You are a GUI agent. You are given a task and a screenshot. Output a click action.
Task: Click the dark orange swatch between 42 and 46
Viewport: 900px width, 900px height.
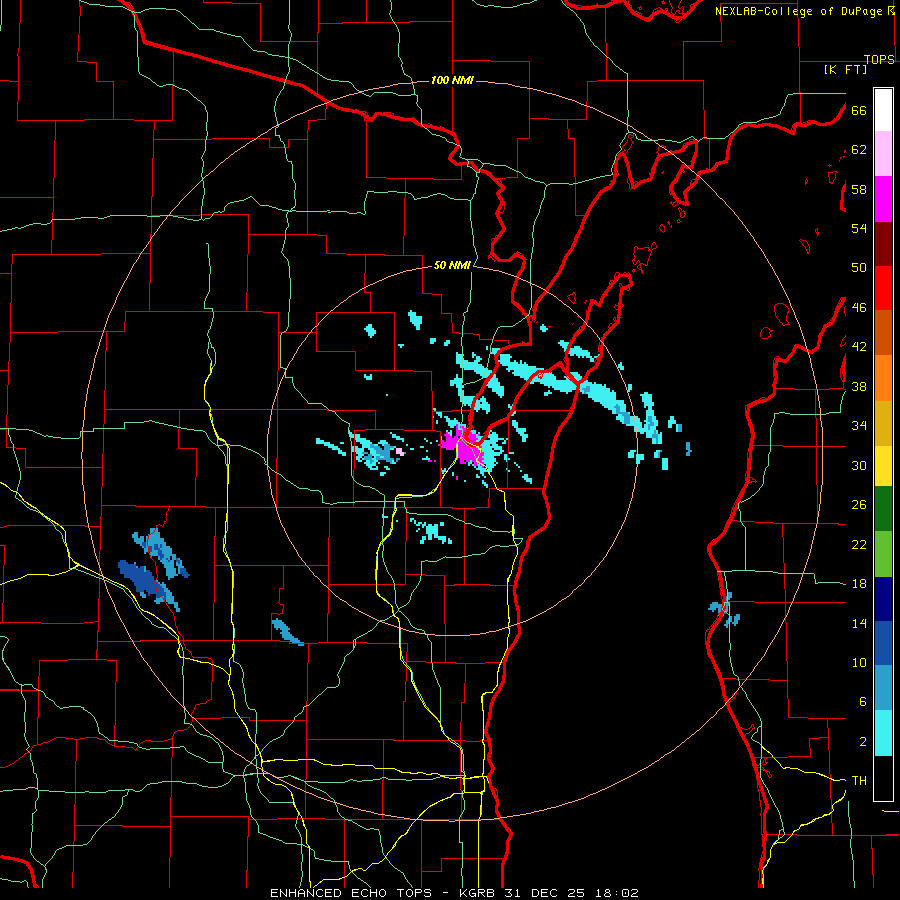[883, 332]
